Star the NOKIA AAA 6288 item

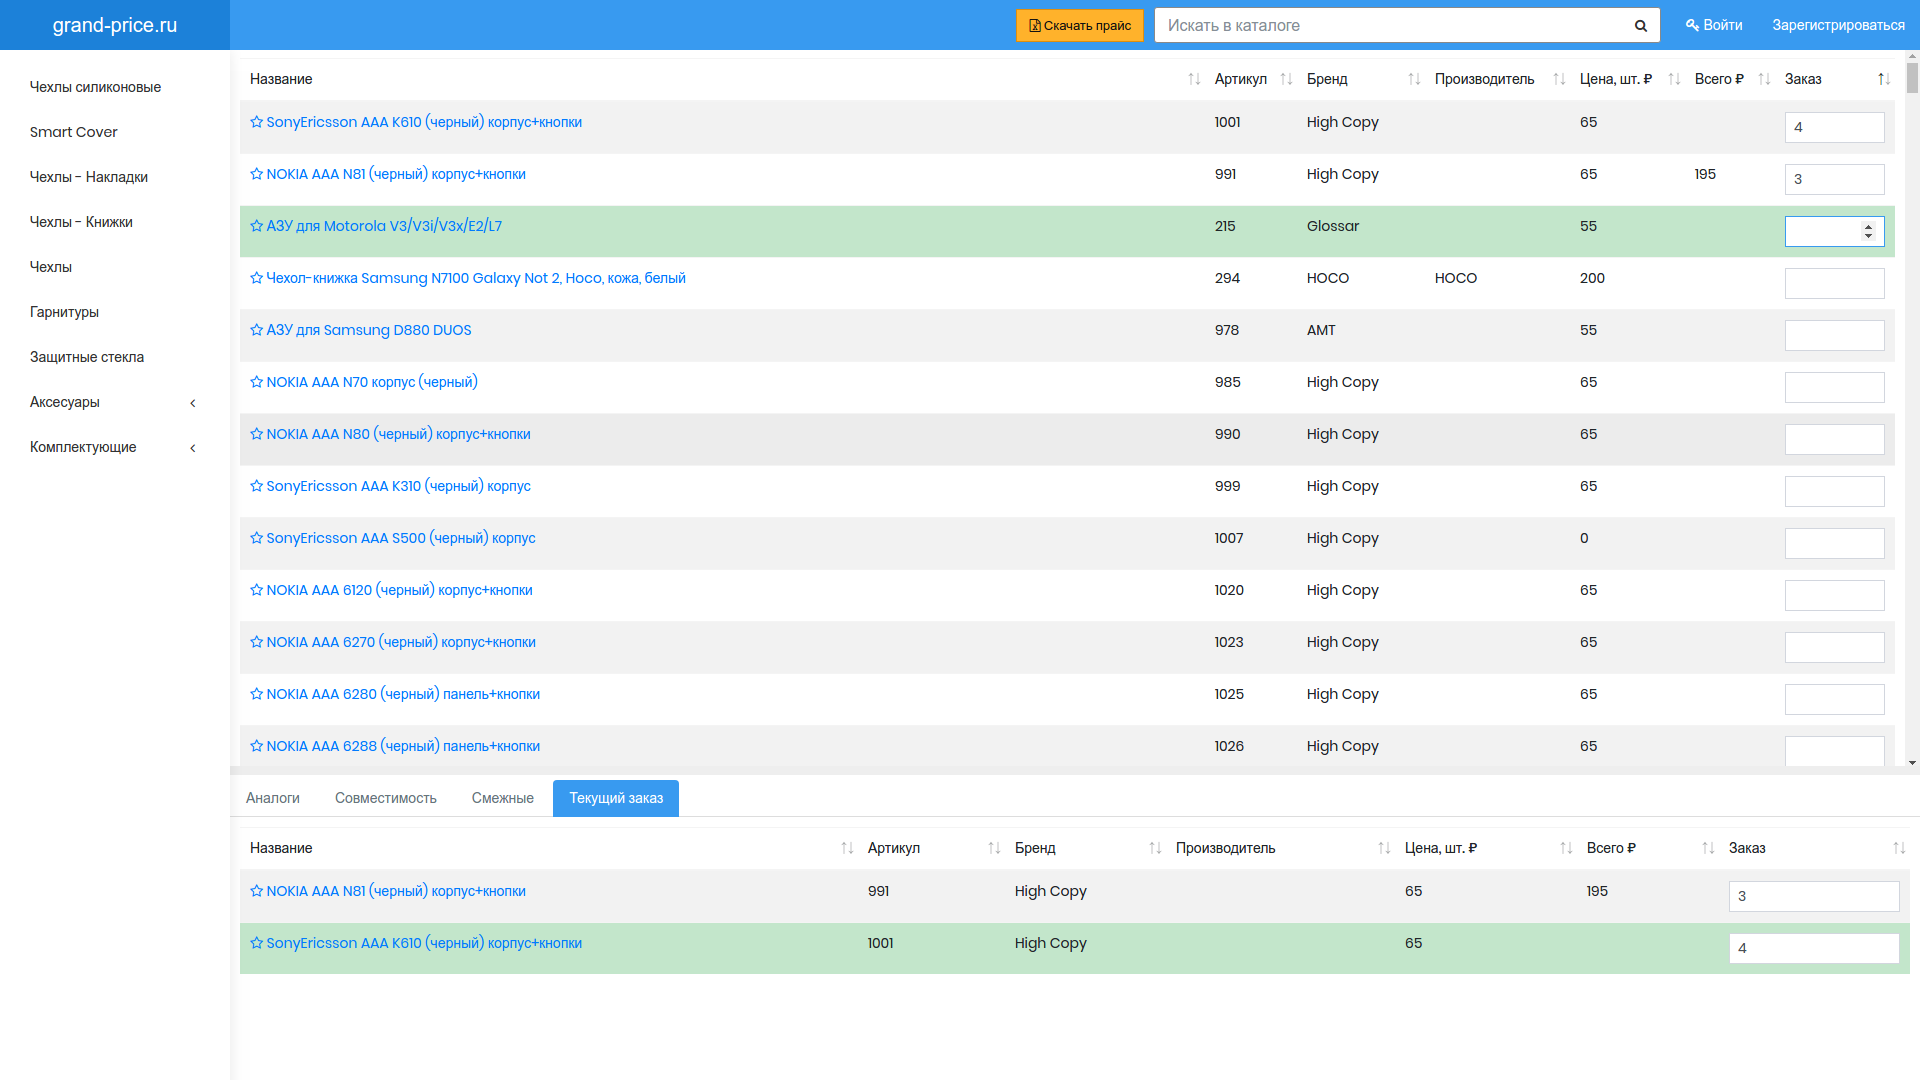point(256,746)
